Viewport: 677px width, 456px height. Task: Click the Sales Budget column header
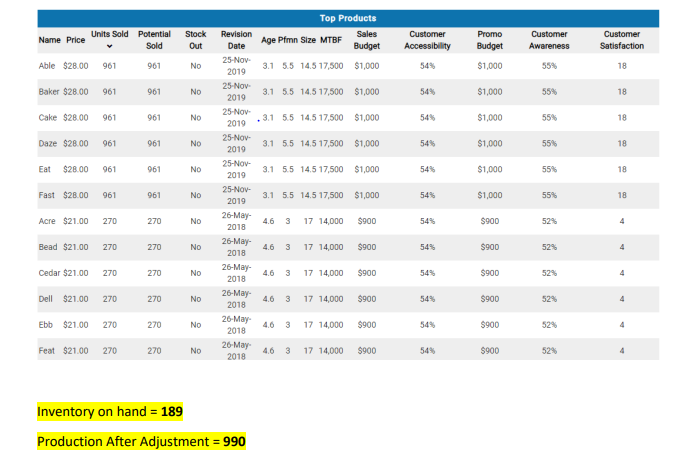(x=367, y=40)
